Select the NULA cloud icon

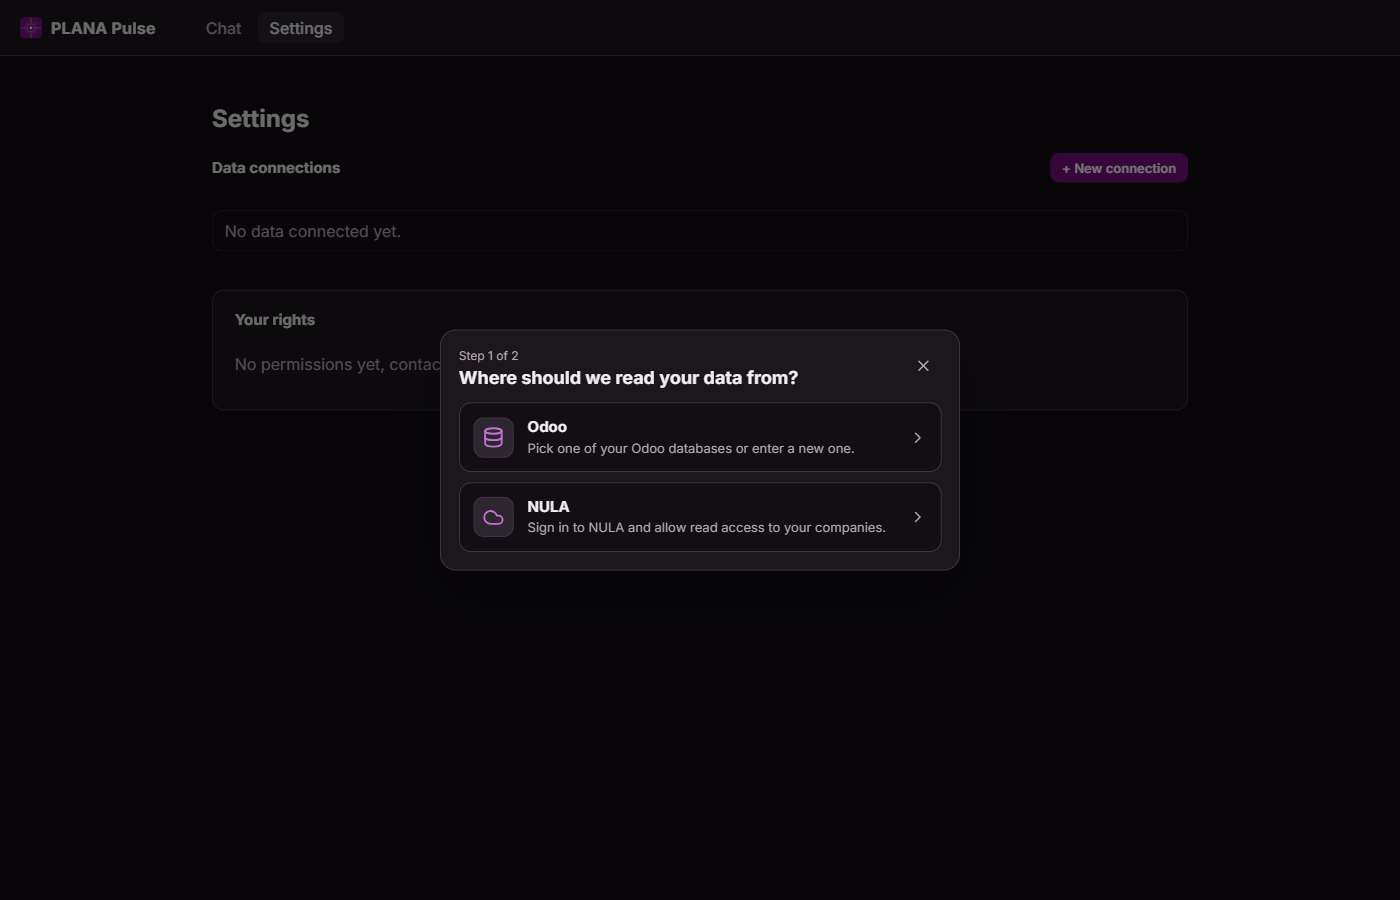[x=493, y=517]
